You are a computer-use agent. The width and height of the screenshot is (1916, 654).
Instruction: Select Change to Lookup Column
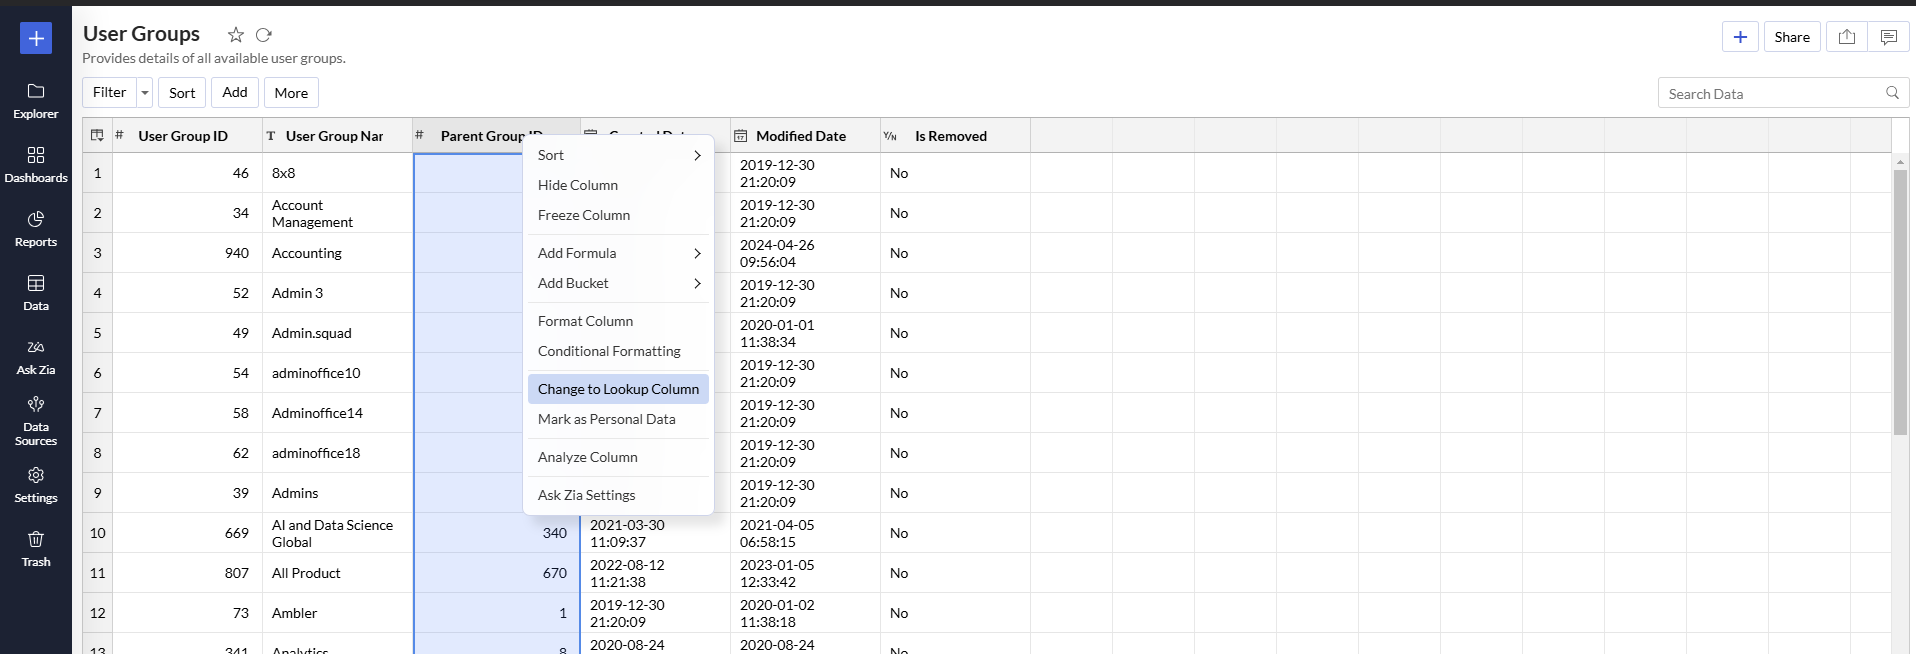[x=618, y=389]
